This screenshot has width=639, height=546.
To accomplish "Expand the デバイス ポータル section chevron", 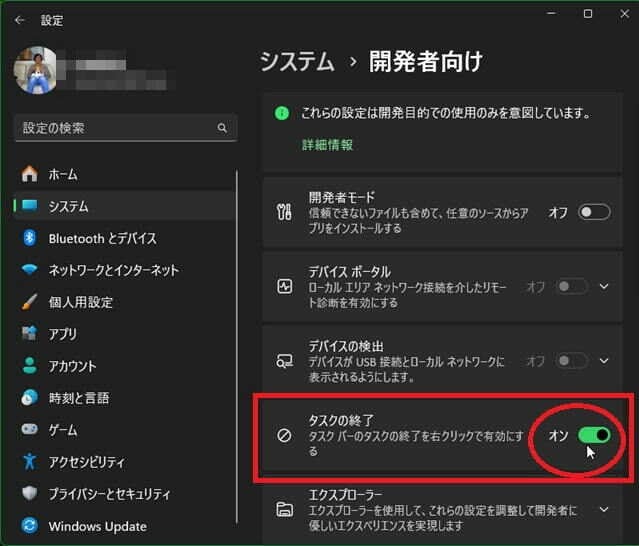I will [x=604, y=287].
